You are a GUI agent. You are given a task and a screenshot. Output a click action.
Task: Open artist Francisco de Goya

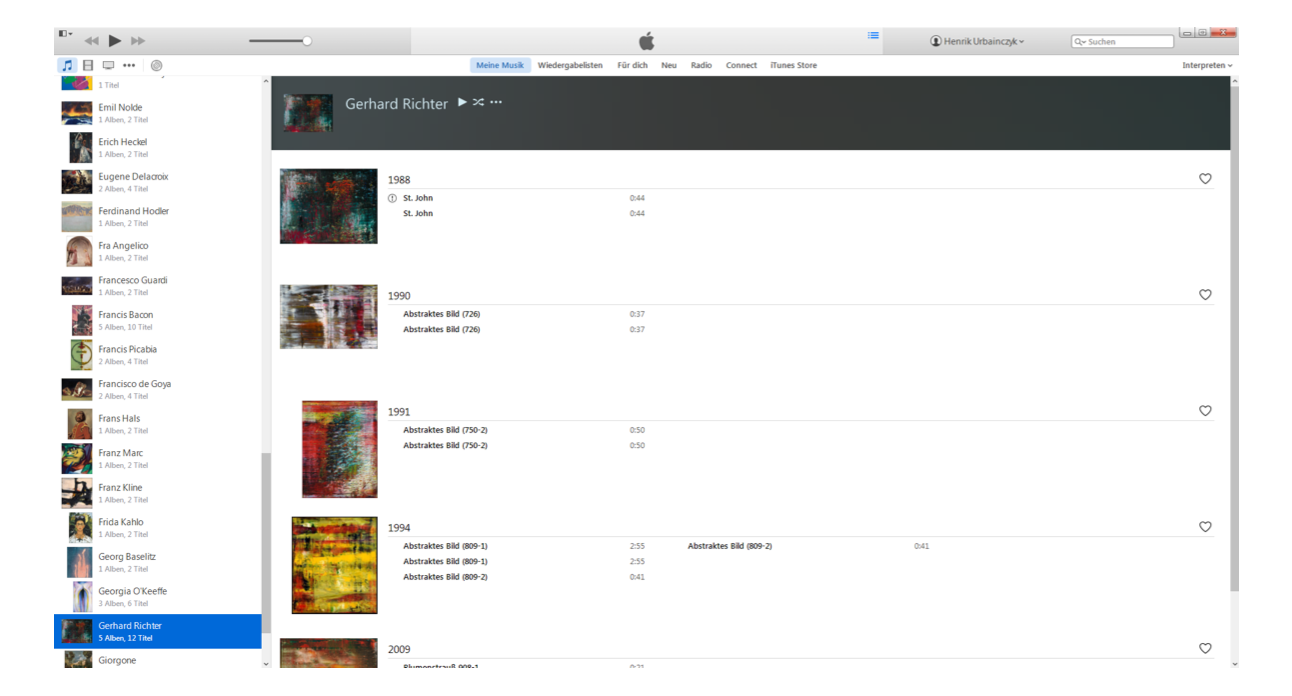(x=158, y=389)
